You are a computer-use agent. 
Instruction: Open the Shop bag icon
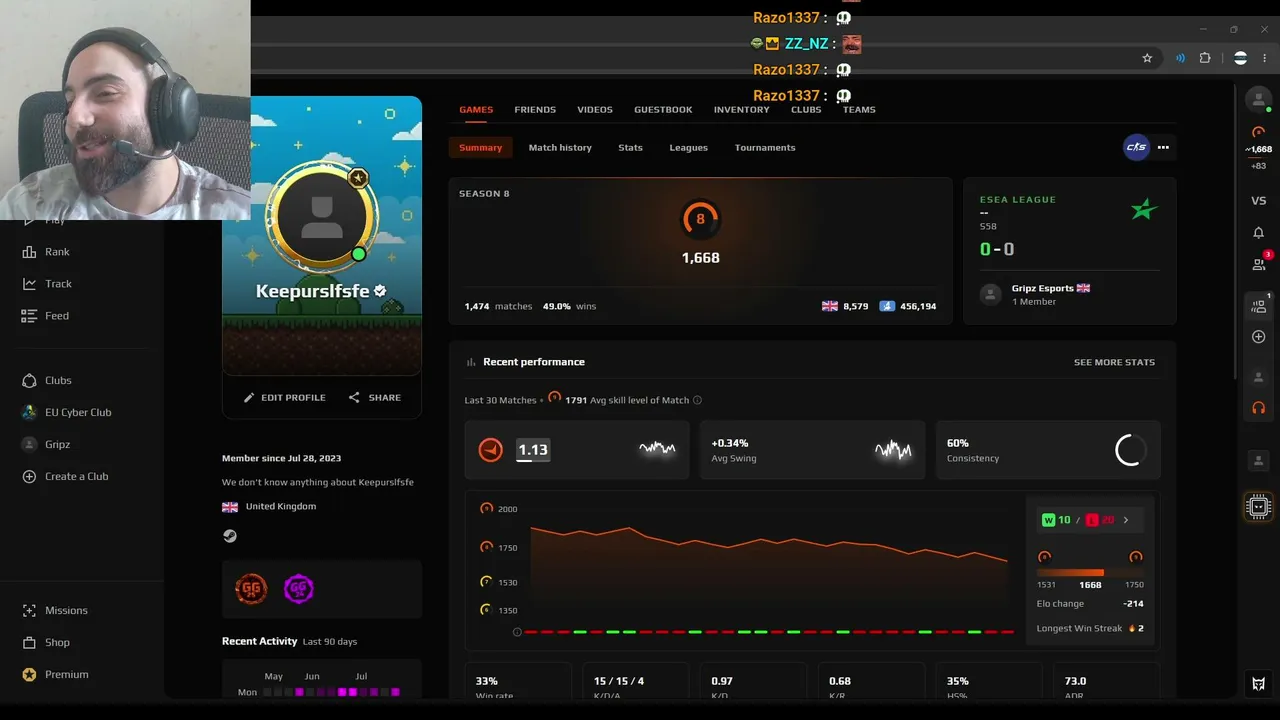(29, 642)
